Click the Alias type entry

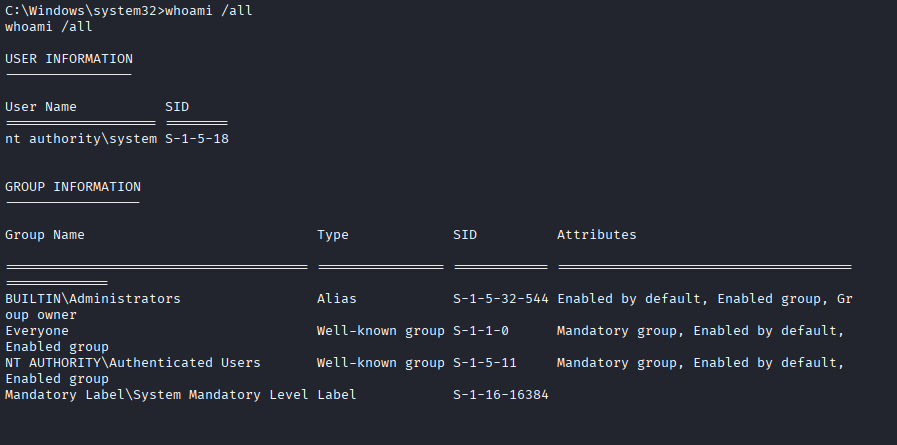(x=337, y=299)
